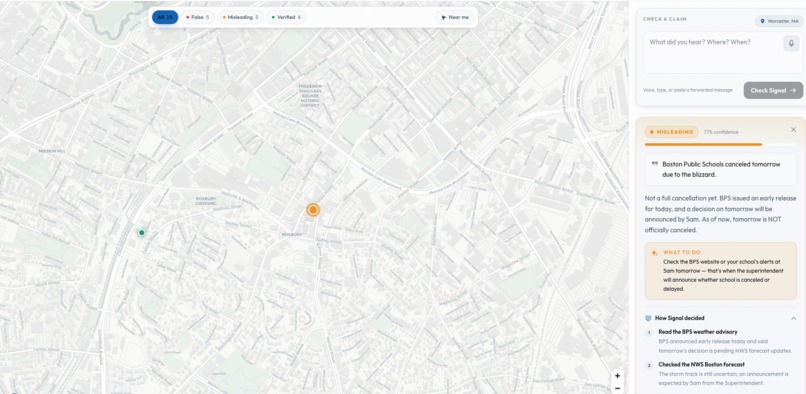The image size is (806, 394).
Task: Click the location pin icon beside Worcester
Action: tap(763, 21)
